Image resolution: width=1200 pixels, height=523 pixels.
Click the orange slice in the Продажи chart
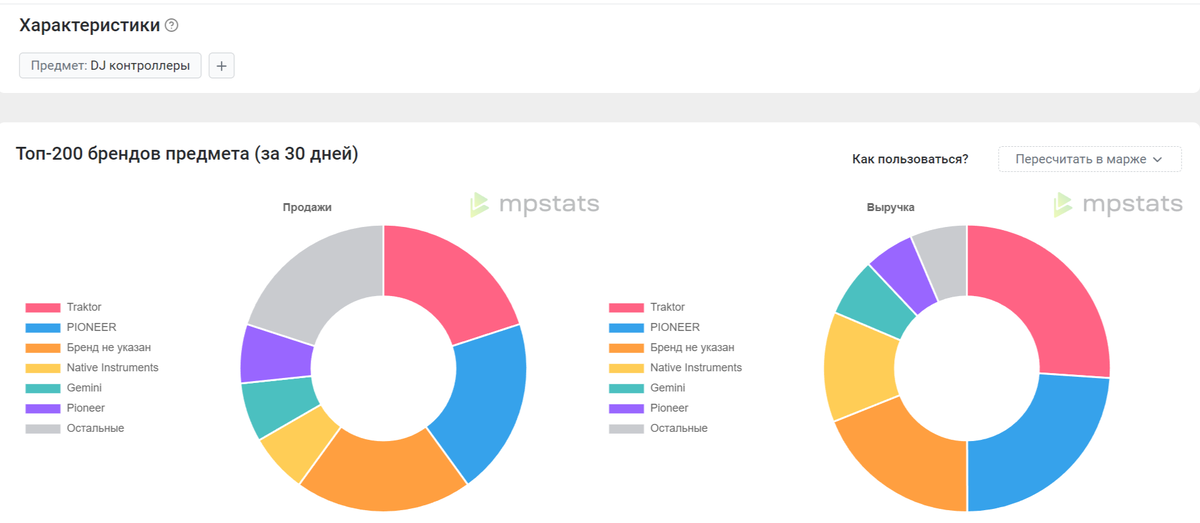[x=383, y=475]
